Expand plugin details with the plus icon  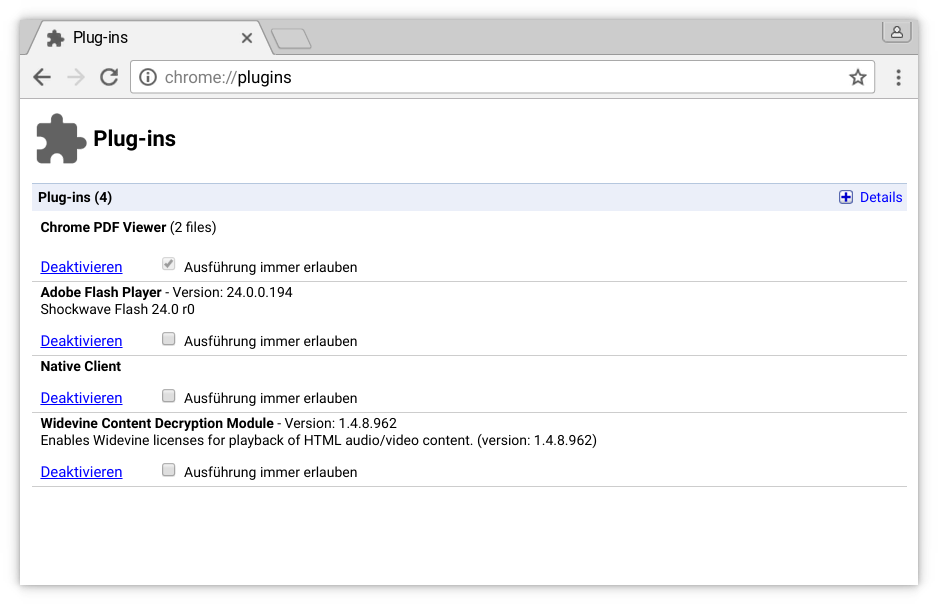845,197
